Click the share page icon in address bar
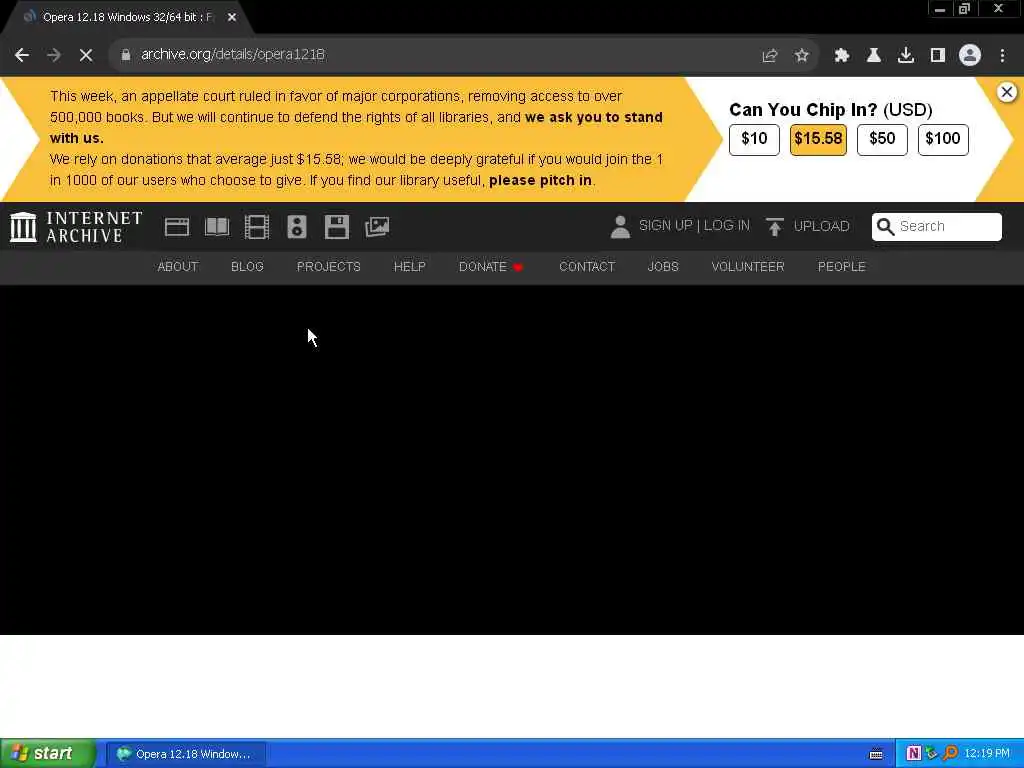 tap(770, 56)
